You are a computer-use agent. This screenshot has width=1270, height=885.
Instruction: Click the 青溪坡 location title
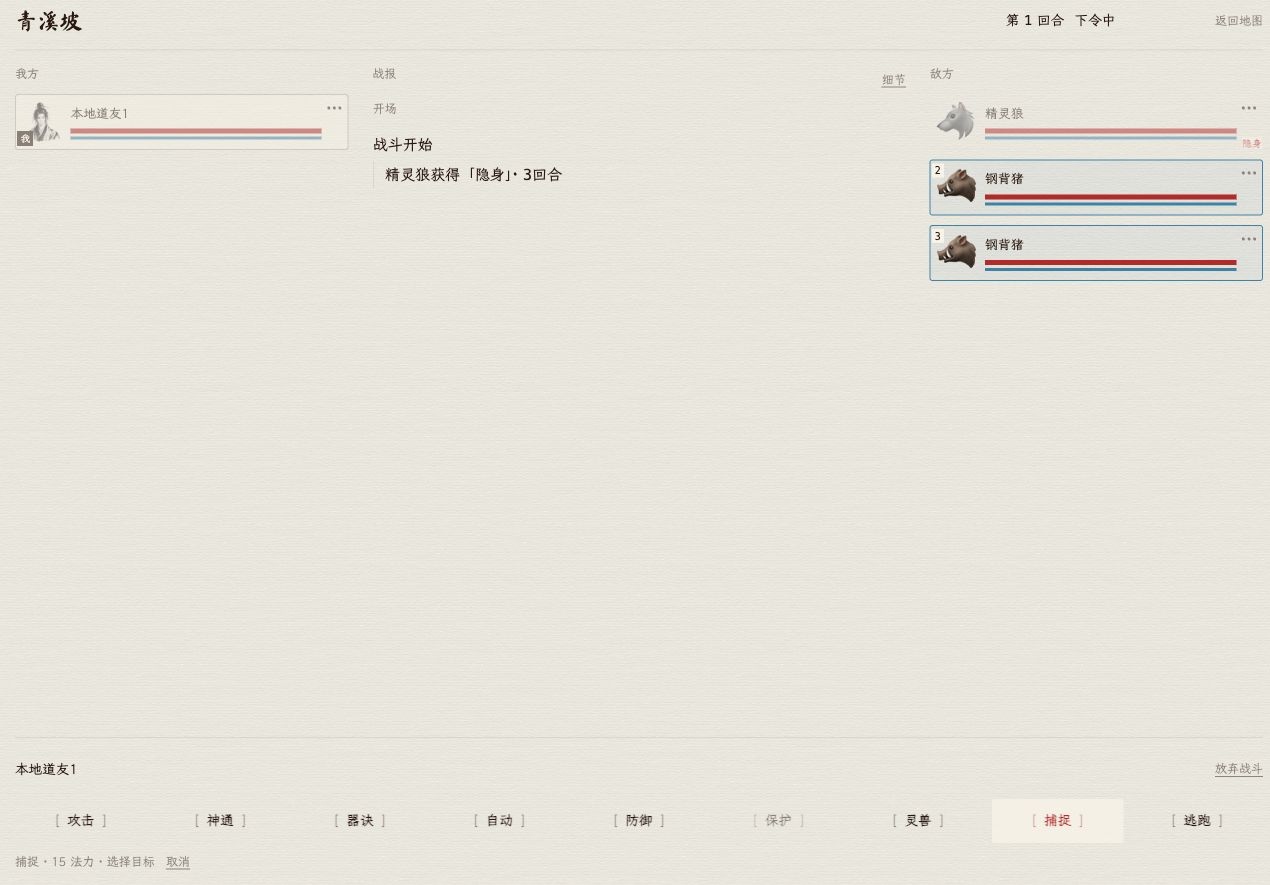tap(48, 21)
